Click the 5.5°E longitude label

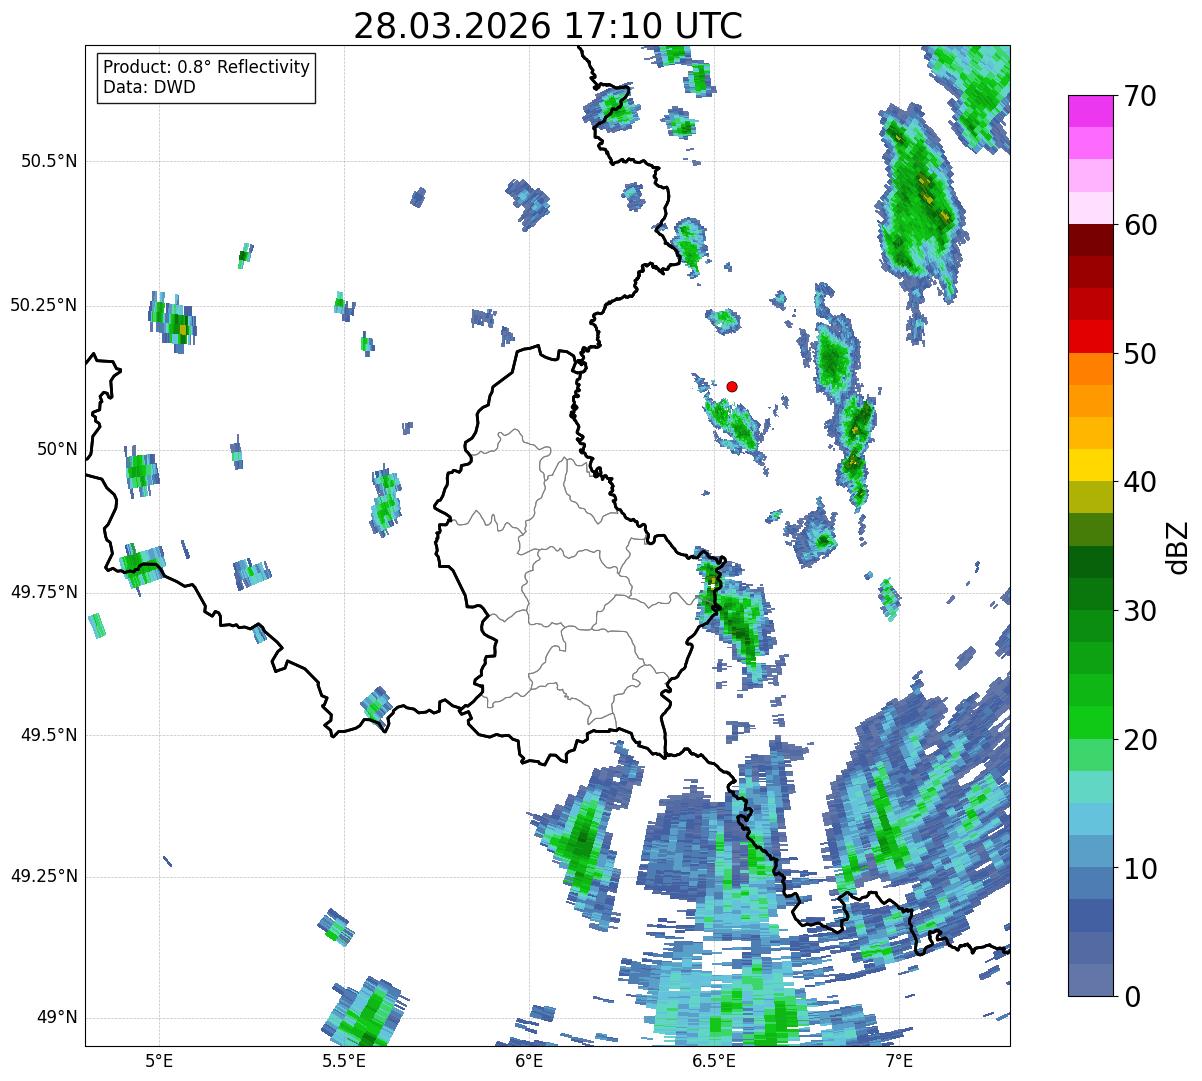pos(344,1061)
